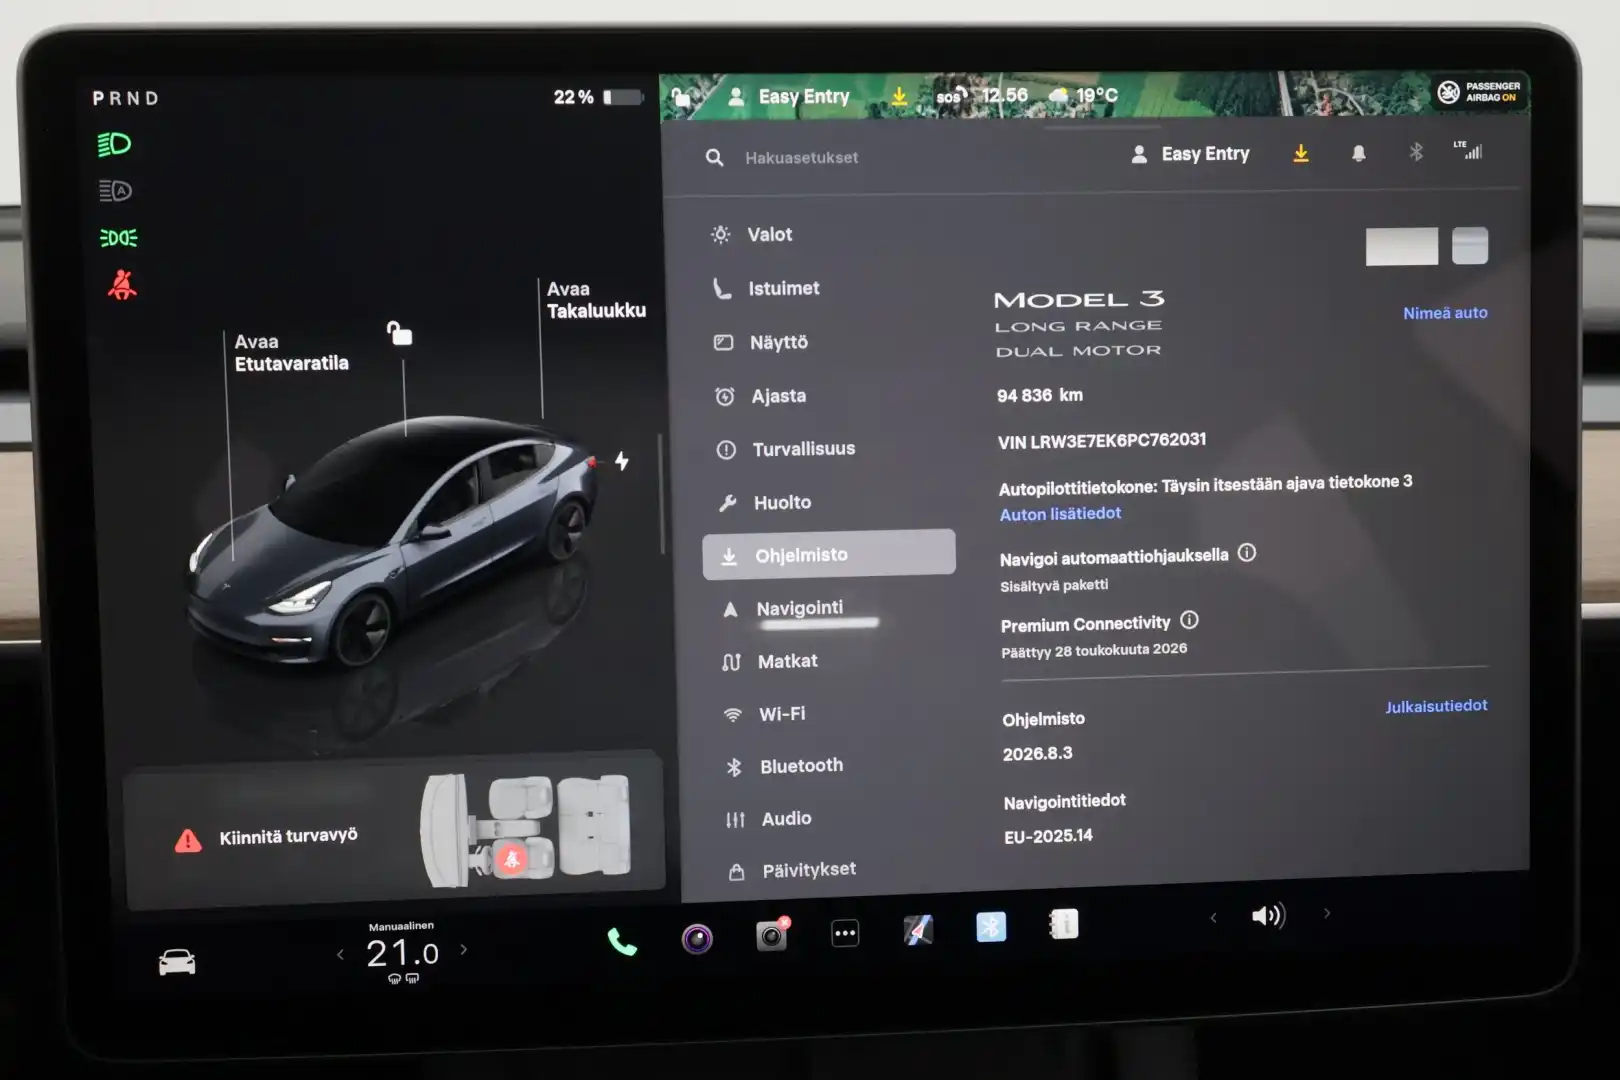Click the yellow download icon in settings header
The width and height of the screenshot is (1620, 1080).
click(1301, 153)
